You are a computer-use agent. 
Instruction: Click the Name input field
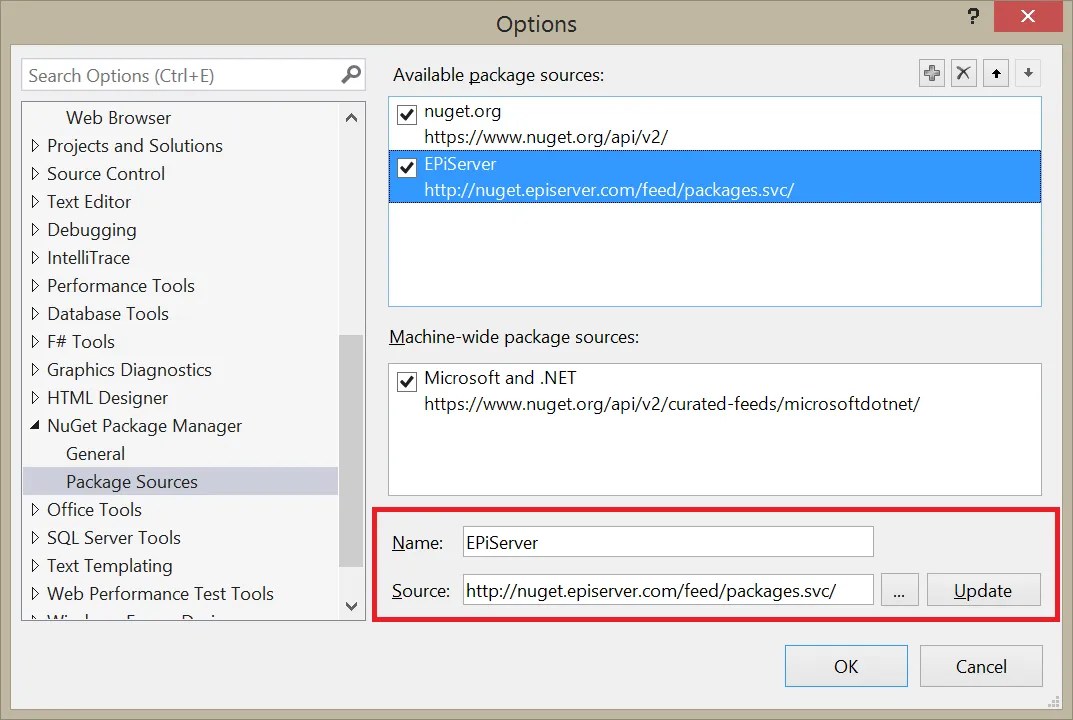click(668, 542)
